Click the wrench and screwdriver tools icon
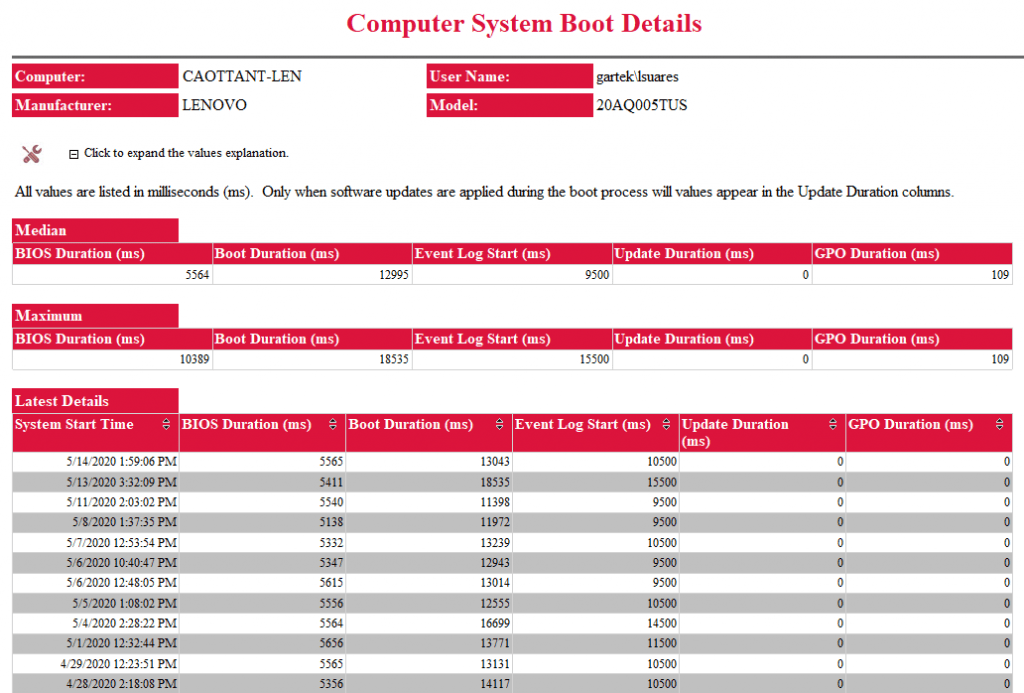1024x693 pixels. [x=31, y=153]
